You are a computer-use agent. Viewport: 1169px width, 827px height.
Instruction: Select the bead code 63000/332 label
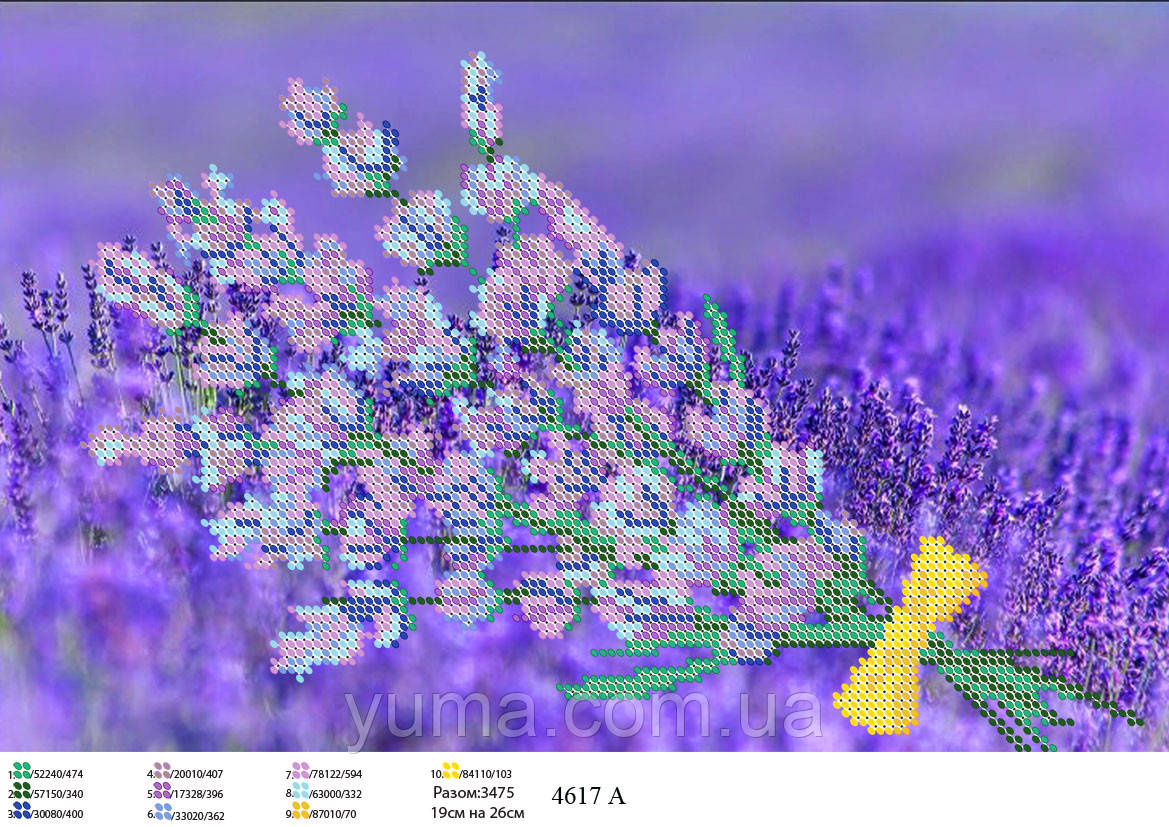(336, 794)
